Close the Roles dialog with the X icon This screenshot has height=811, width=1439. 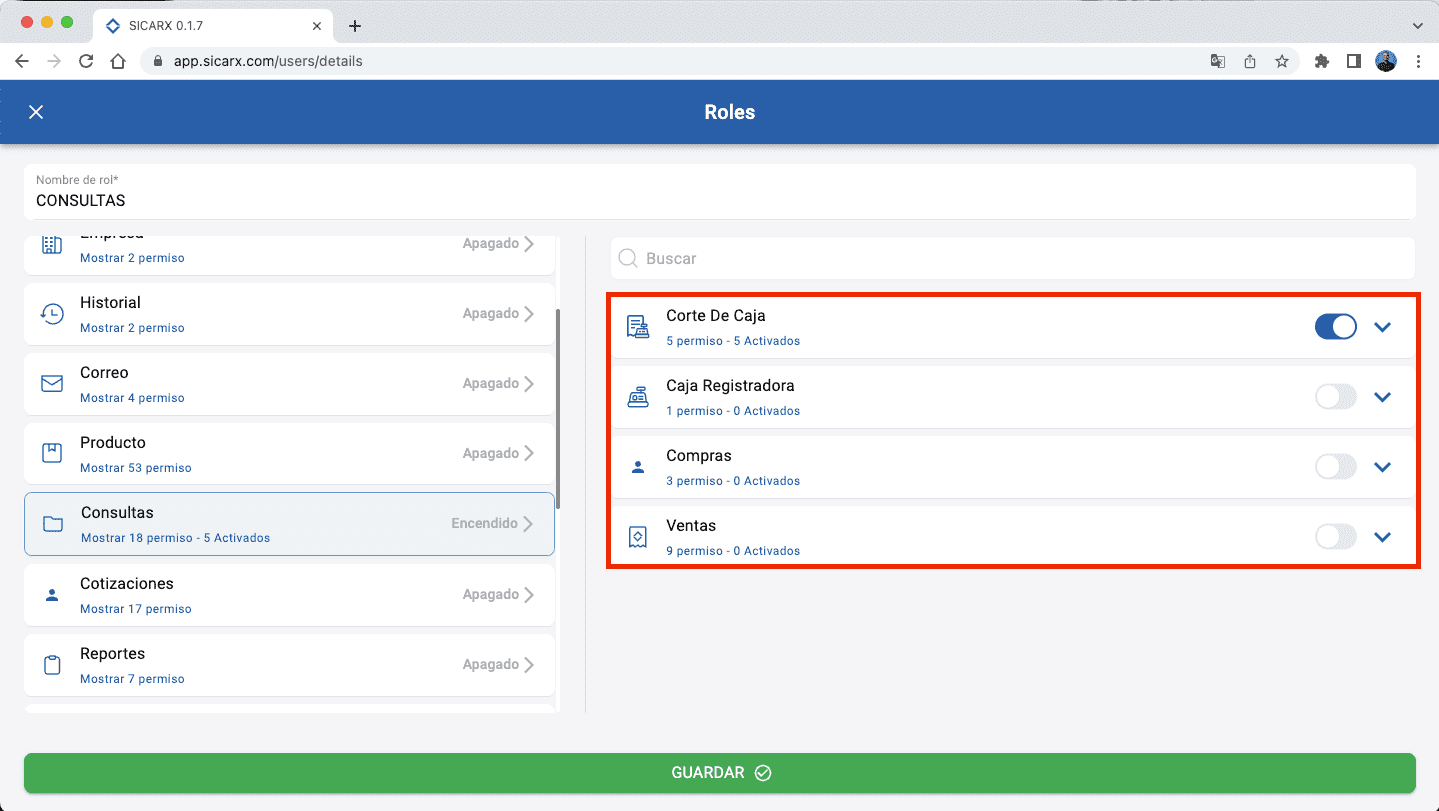tap(36, 112)
